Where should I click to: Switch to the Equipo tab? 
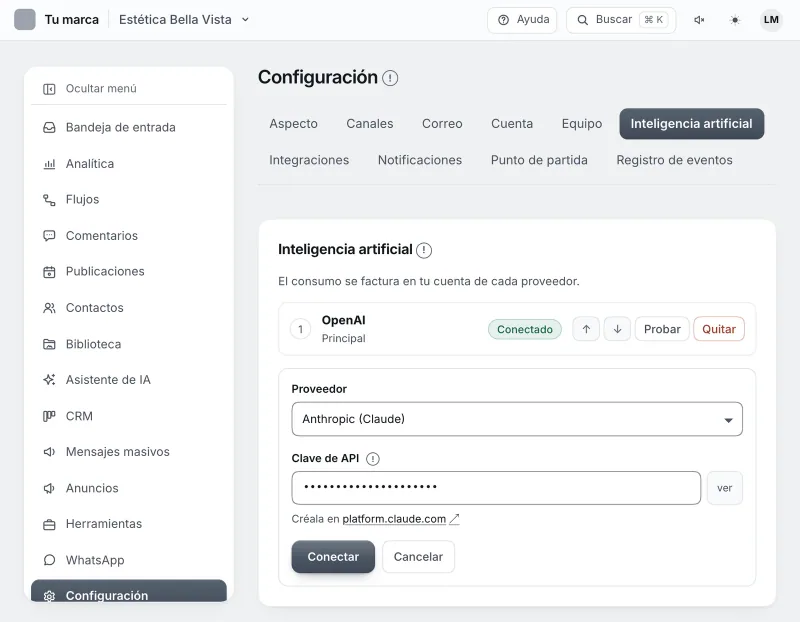582,123
